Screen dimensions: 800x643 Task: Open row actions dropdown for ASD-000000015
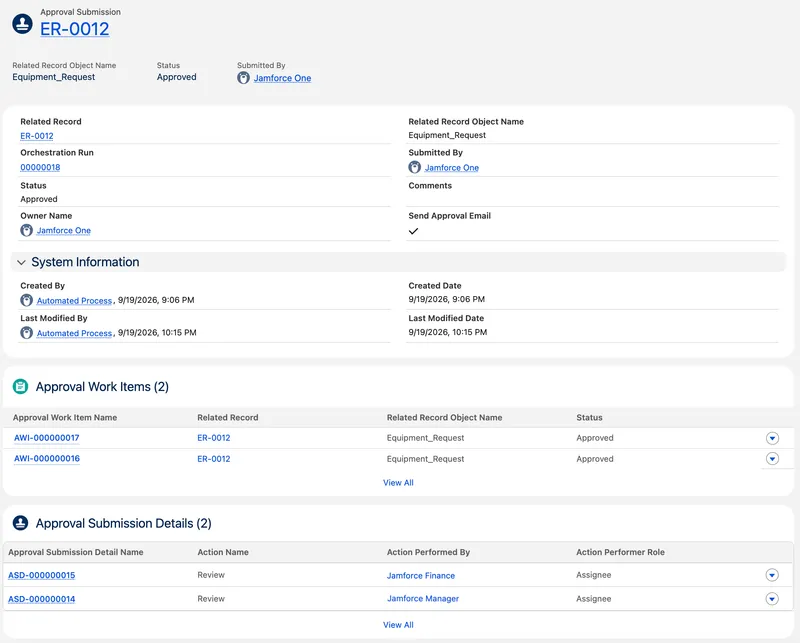(772, 575)
